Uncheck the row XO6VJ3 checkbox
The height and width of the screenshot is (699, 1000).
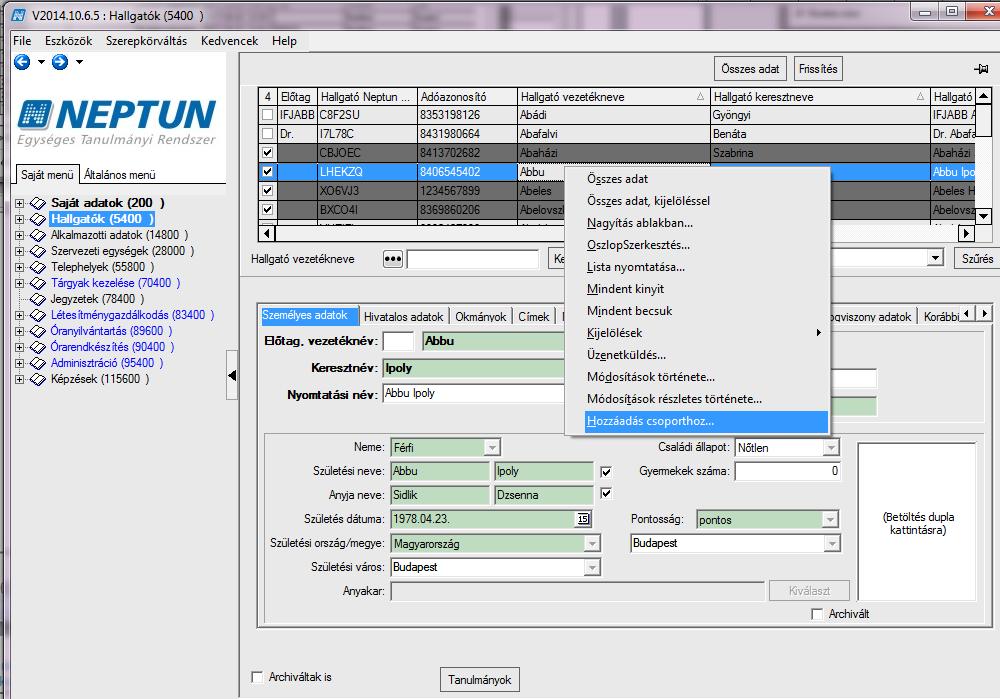268,191
